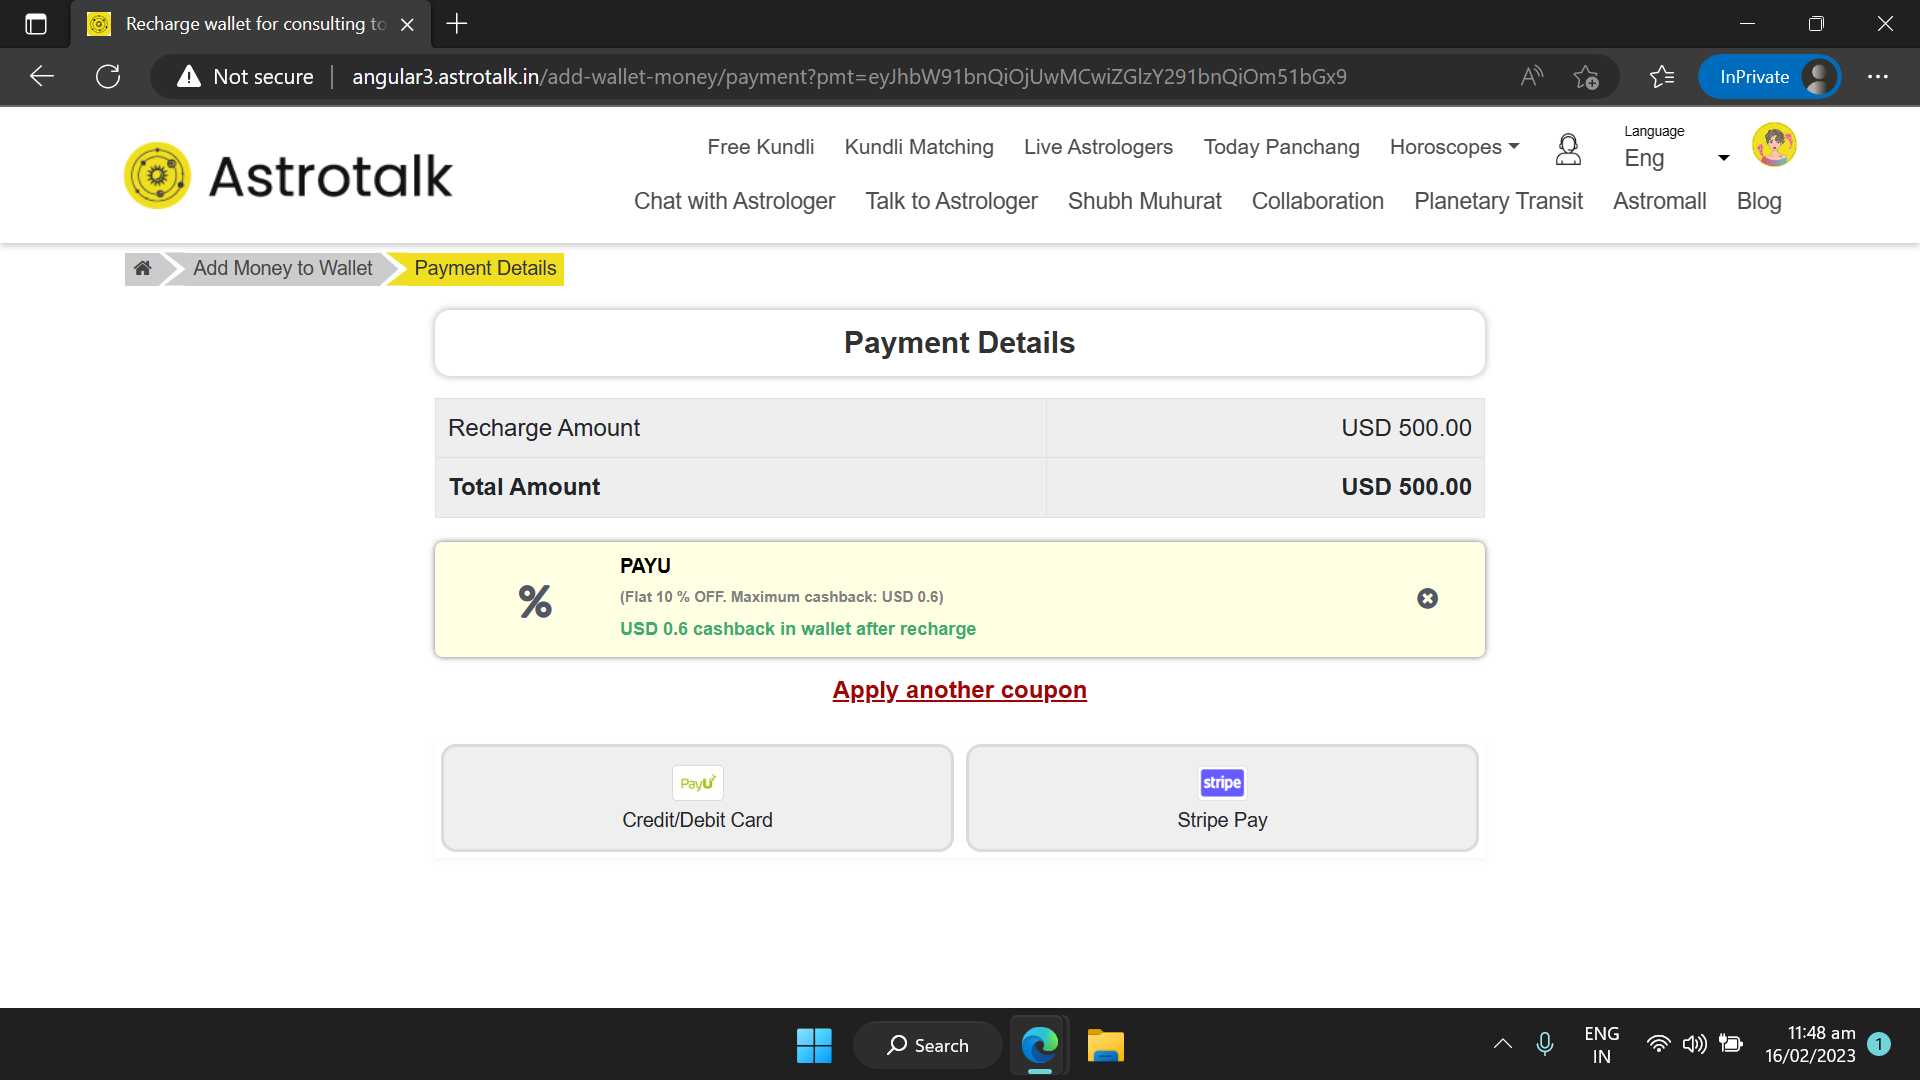
Task: Click the tab actions menu icon
Action: pyautogui.click(x=36, y=24)
